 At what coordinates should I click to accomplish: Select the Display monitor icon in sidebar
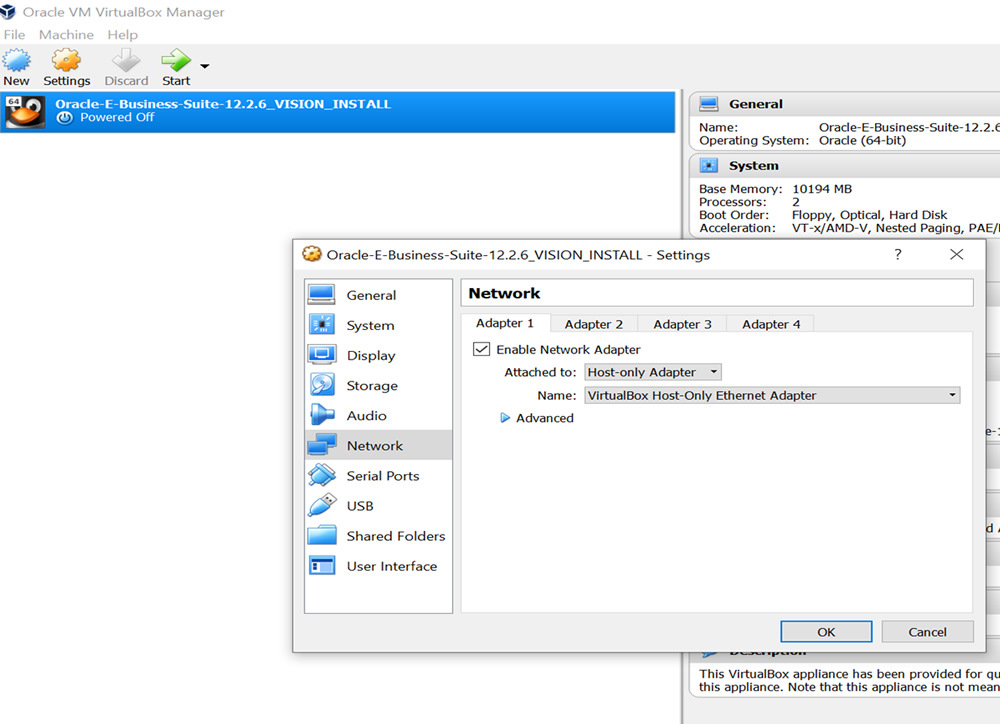click(322, 355)
